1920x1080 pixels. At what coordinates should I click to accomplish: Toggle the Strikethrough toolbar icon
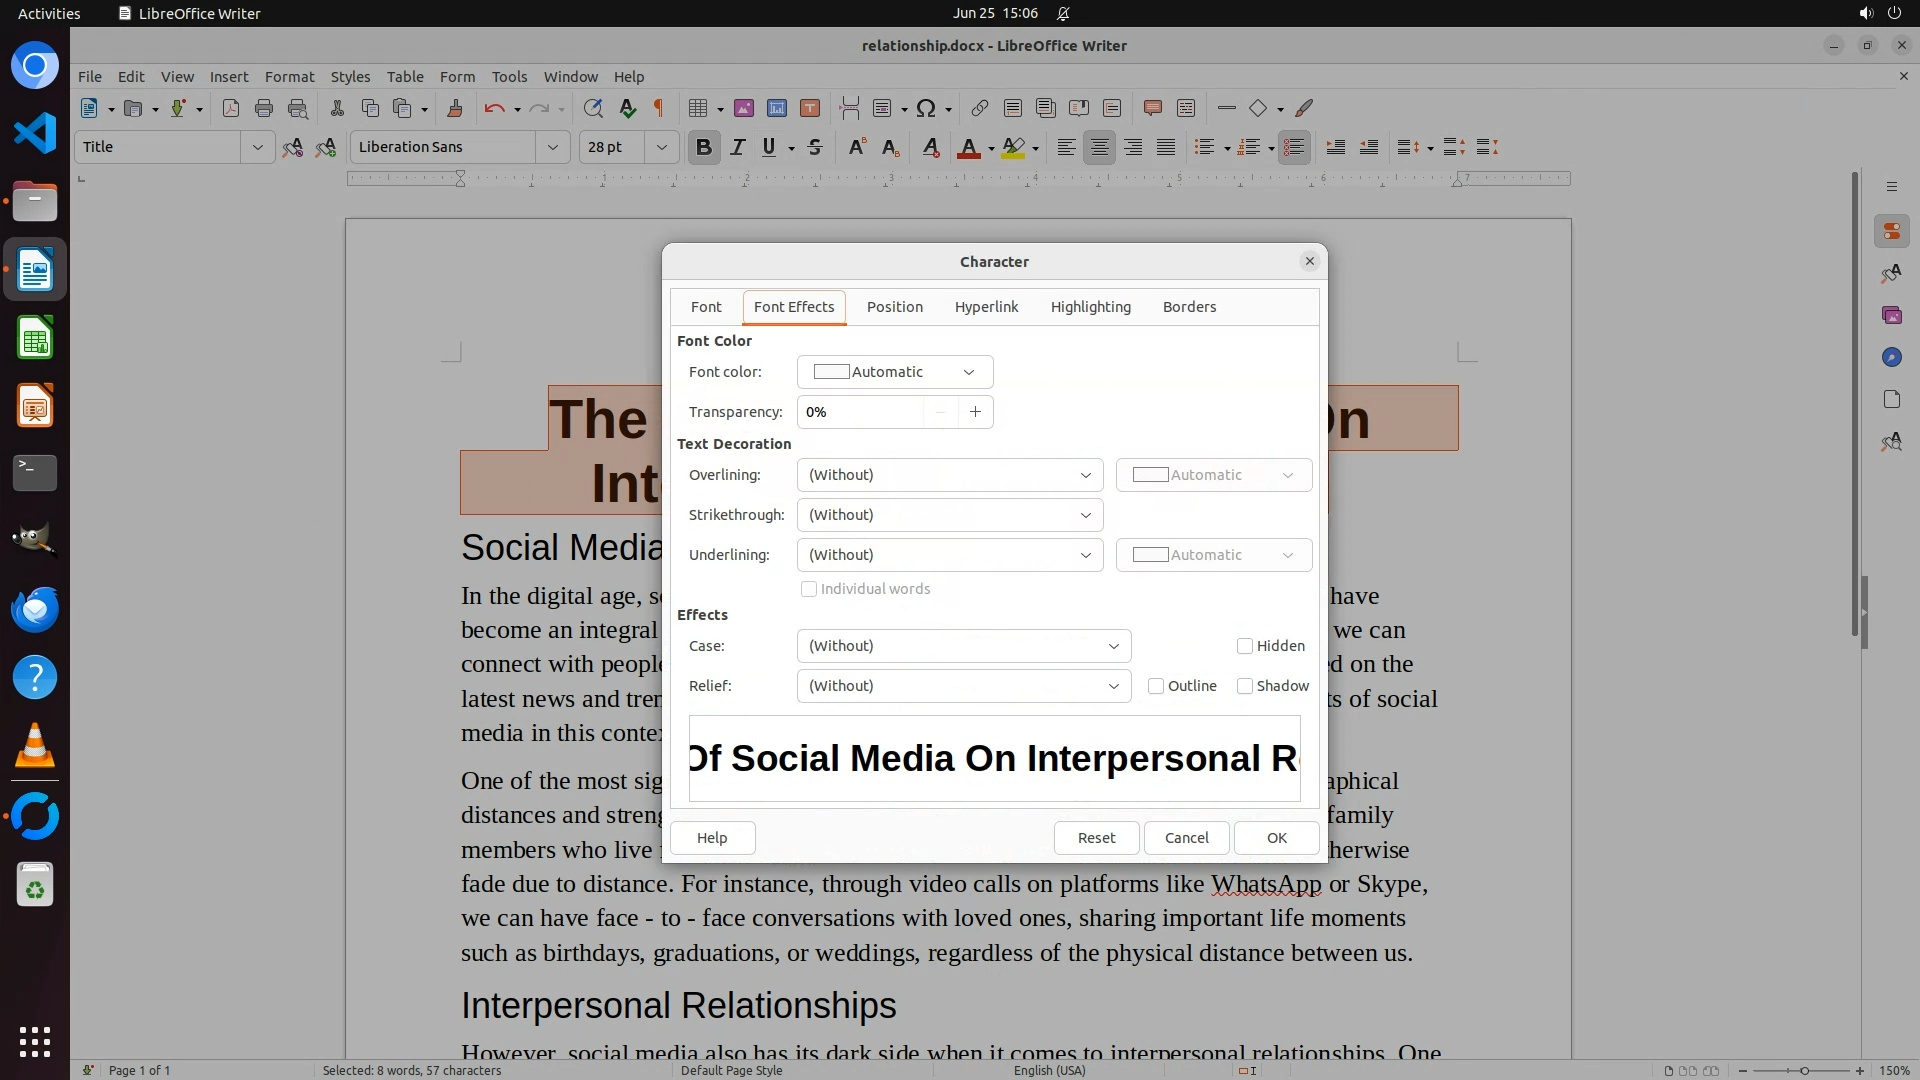[815, 147]
